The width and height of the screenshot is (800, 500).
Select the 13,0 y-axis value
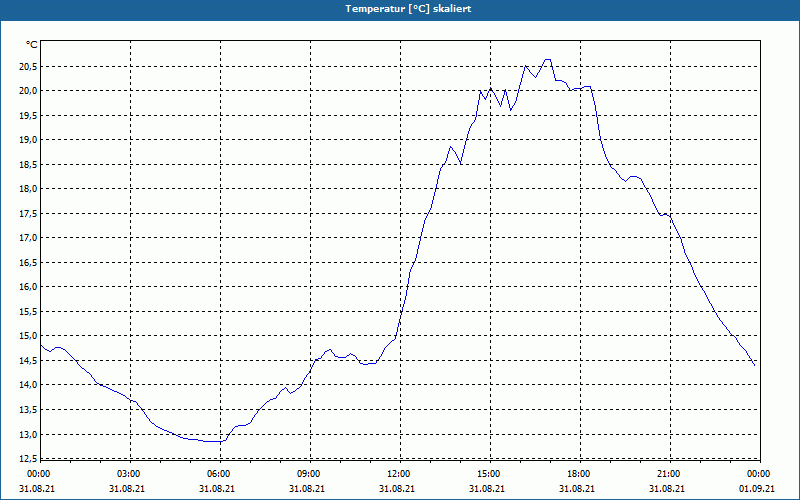28,434
